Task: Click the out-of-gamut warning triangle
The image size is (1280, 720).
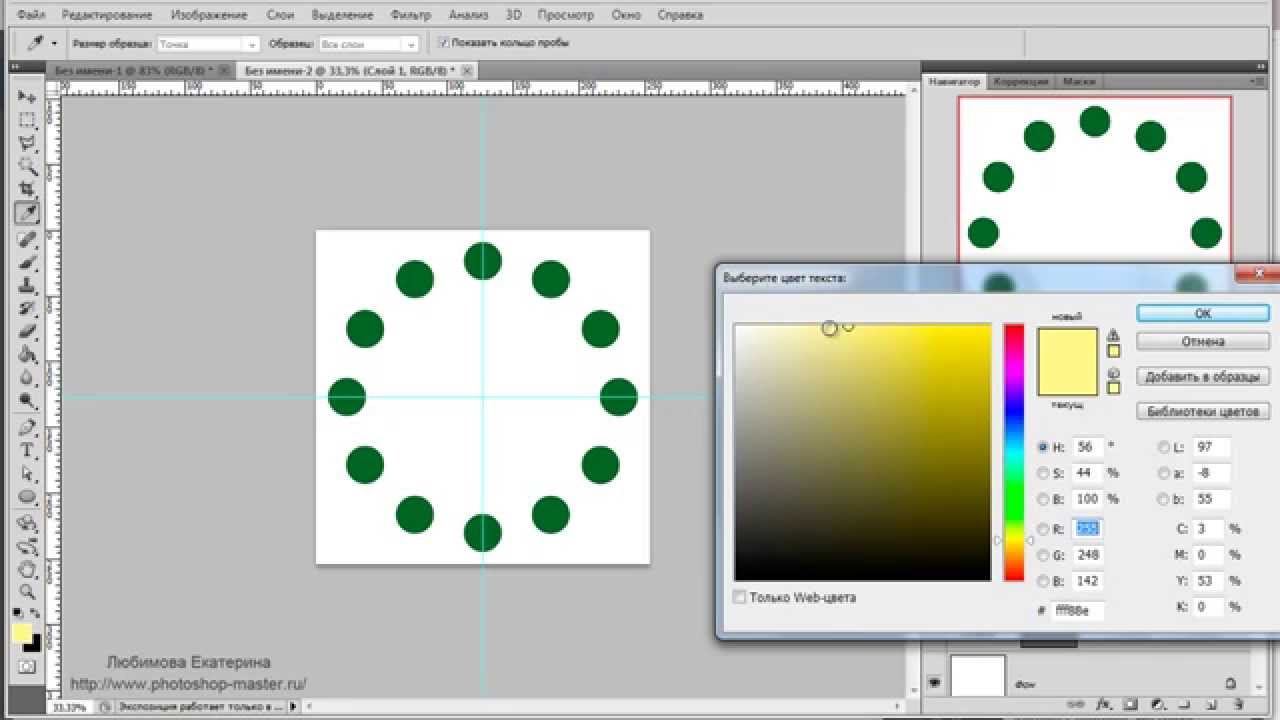Action: 1113,335
